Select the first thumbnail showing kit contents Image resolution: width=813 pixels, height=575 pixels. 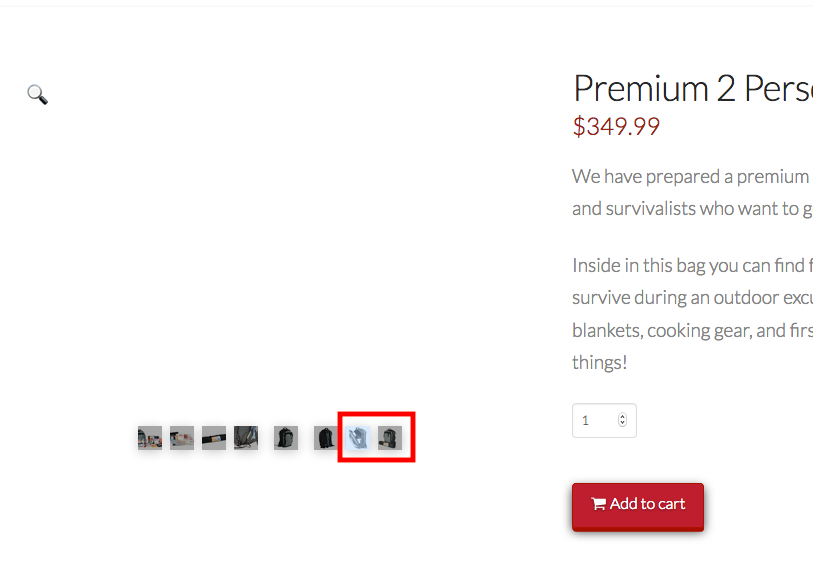coord(150,438)
